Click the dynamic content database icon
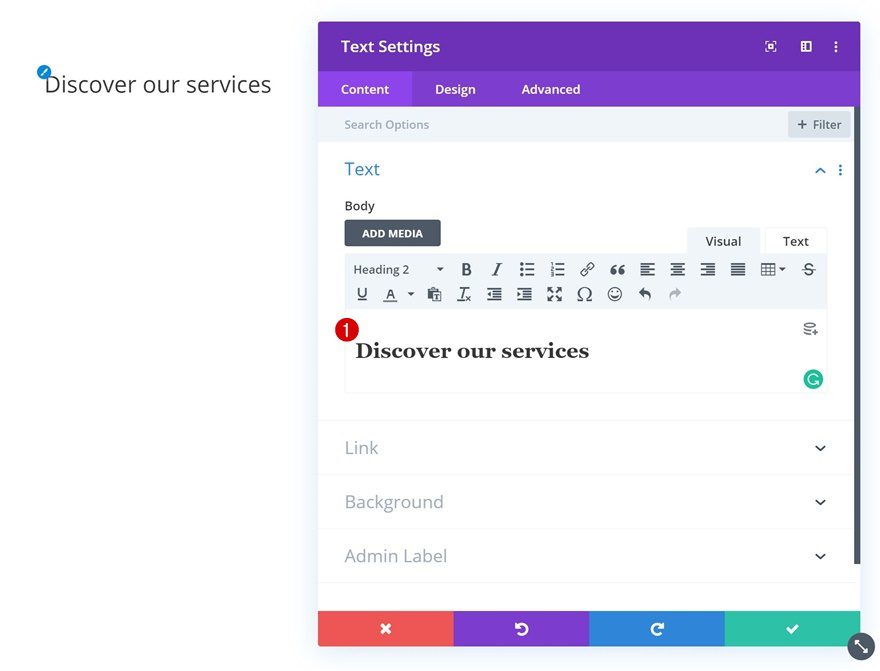 [x=810, y=329]
